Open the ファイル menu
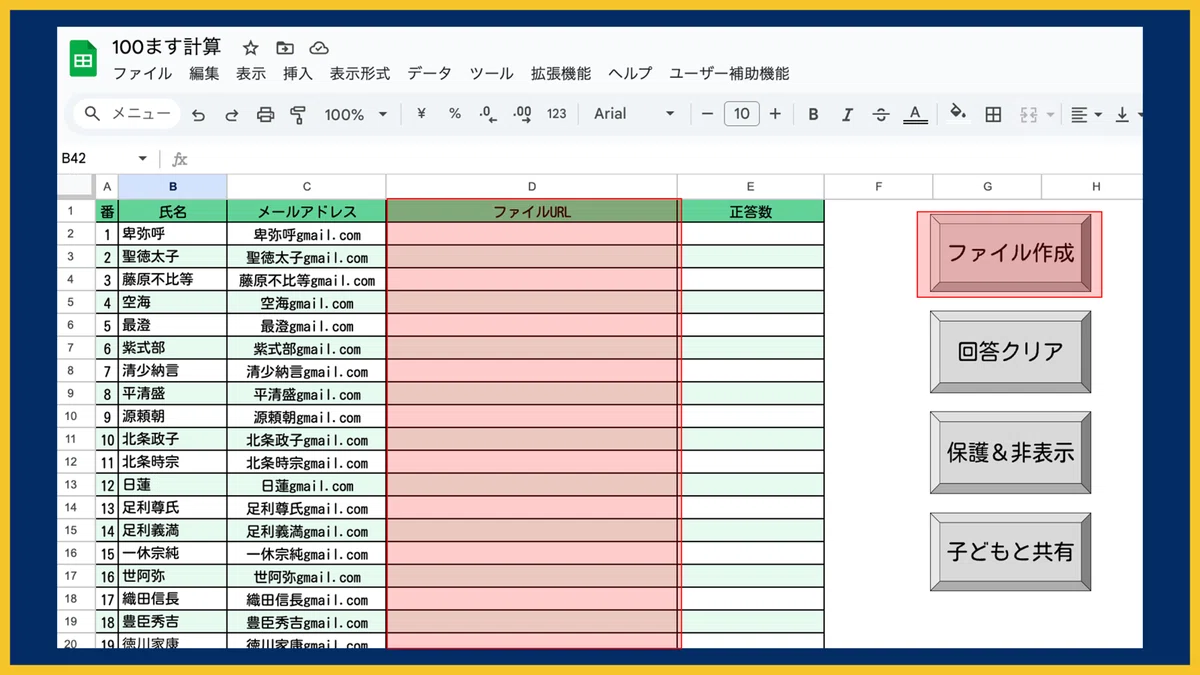The height and width of the screenshot is (675, 1200). pos(142,73)
